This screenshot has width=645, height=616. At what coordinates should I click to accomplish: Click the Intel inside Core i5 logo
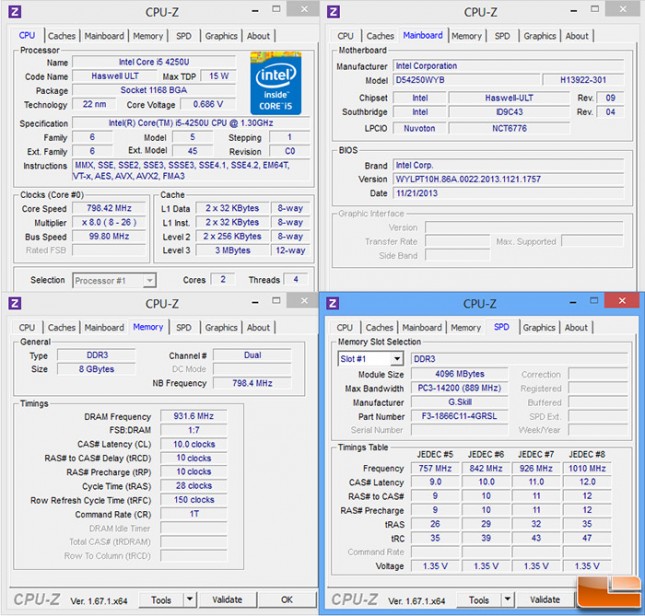point(276,83)
